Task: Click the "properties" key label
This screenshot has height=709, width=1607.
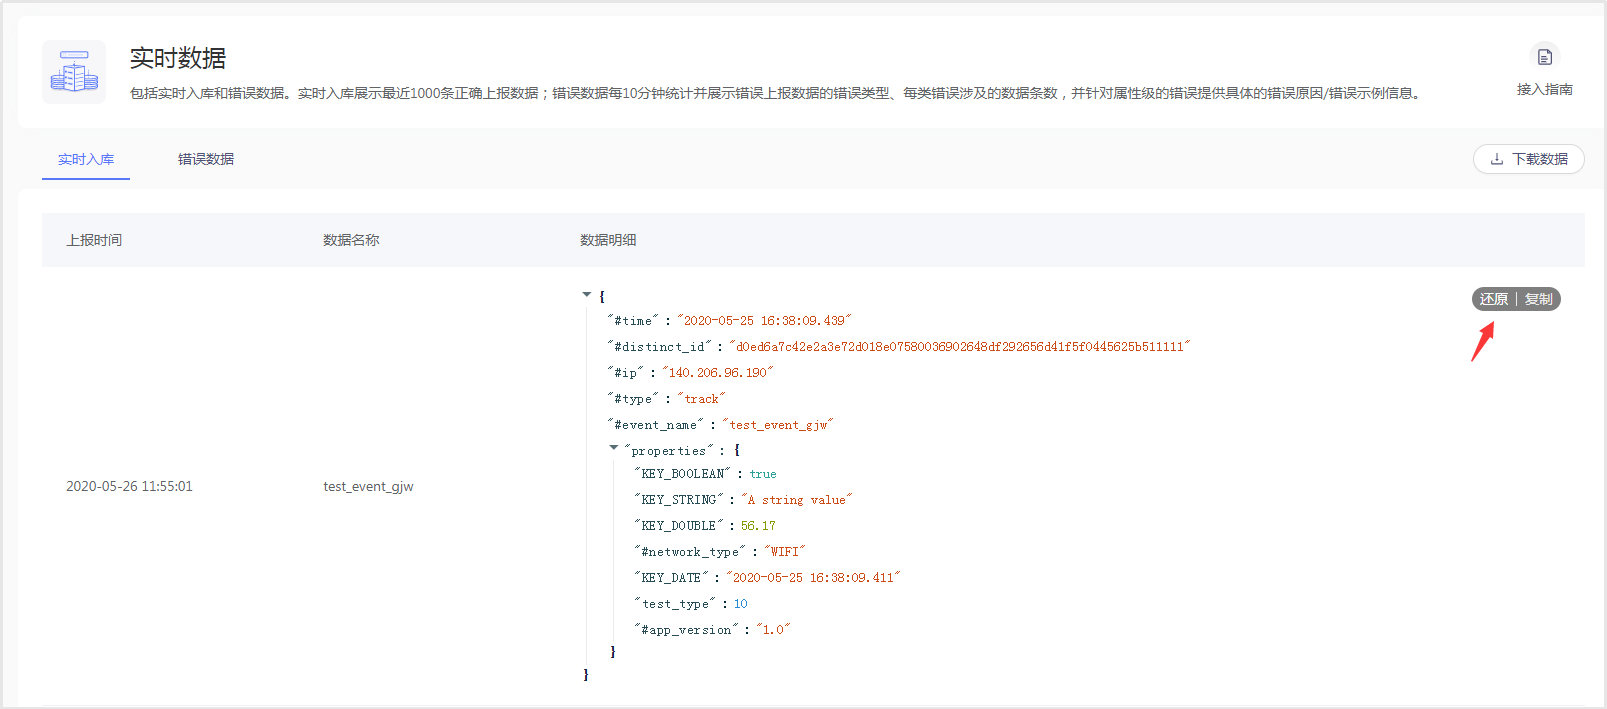Action: 669,451
